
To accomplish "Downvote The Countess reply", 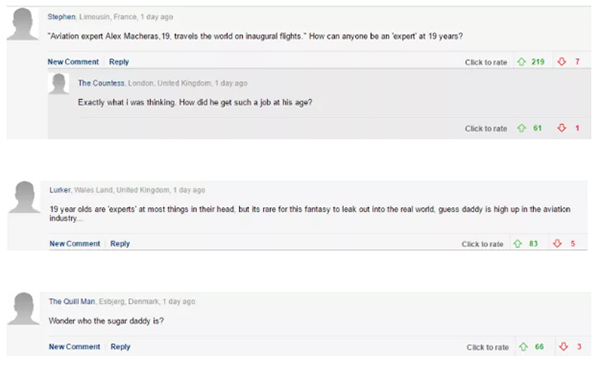I will click(x=561, y=128).
